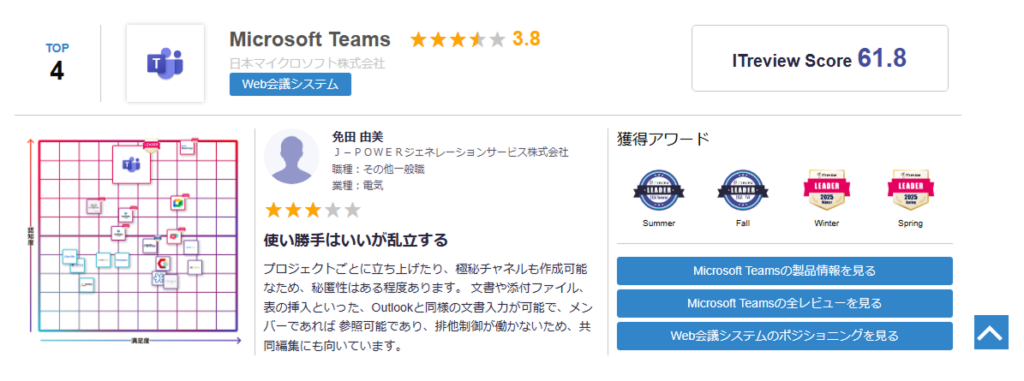Image resolution: width=1024 pixels, height=381 pixels.
Task: Click the reviewer's three-star rating
Action: point(312,210)
